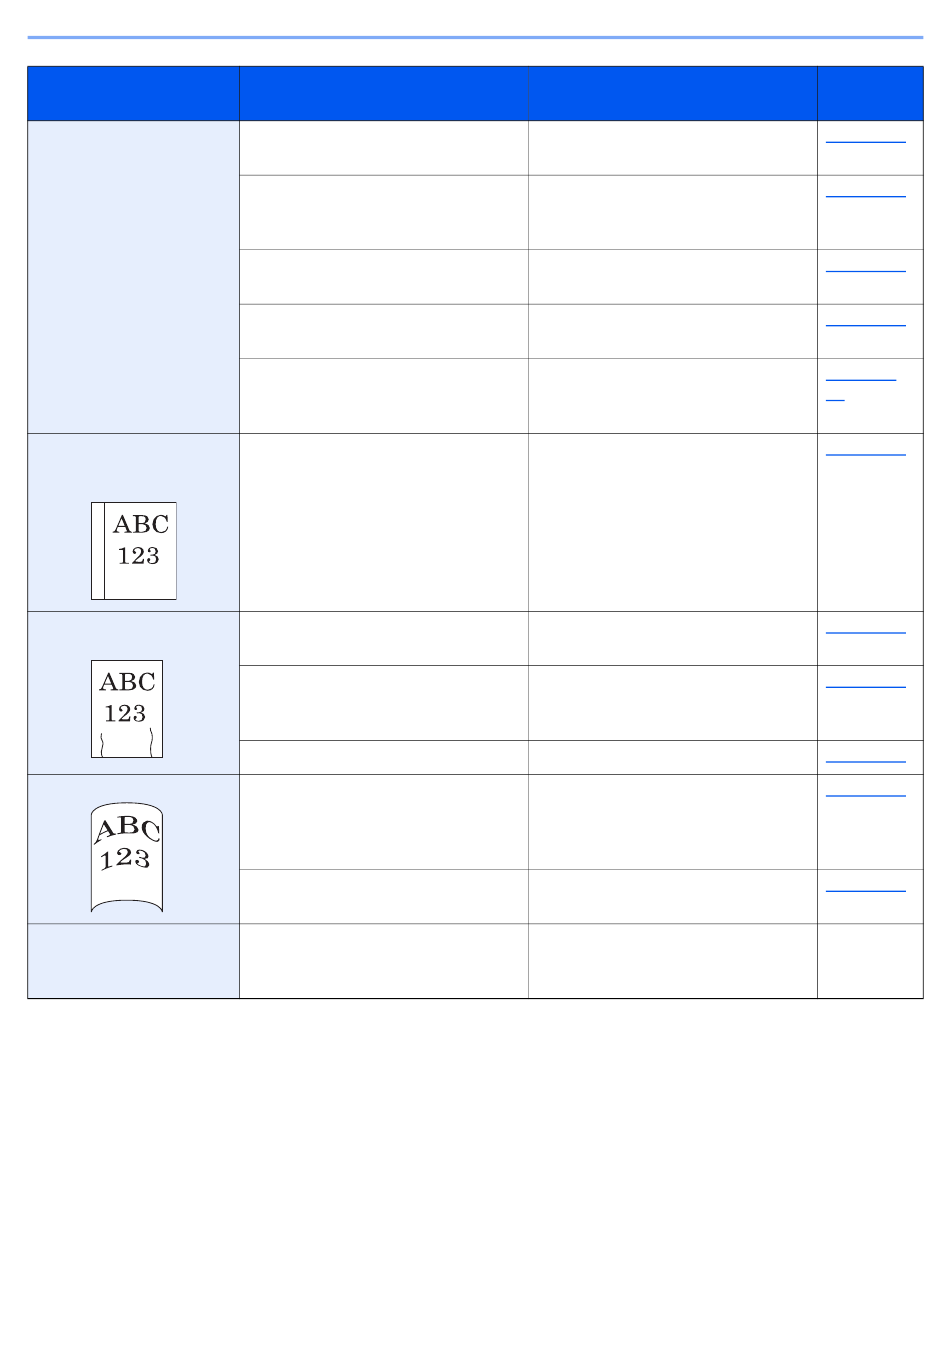Click the thin blue rule above the table
Screen dimensions: 950x1370
[475, 38]
